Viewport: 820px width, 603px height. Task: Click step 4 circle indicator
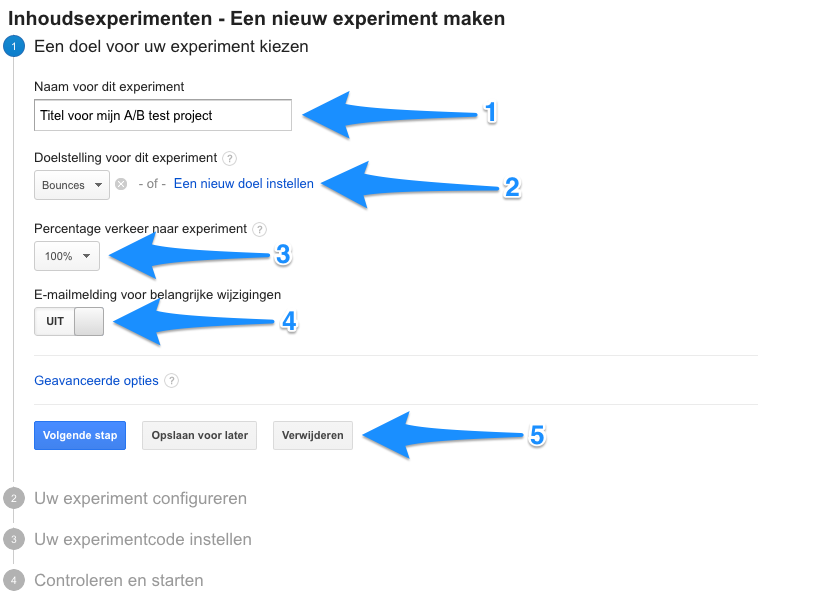coord(14,580)
